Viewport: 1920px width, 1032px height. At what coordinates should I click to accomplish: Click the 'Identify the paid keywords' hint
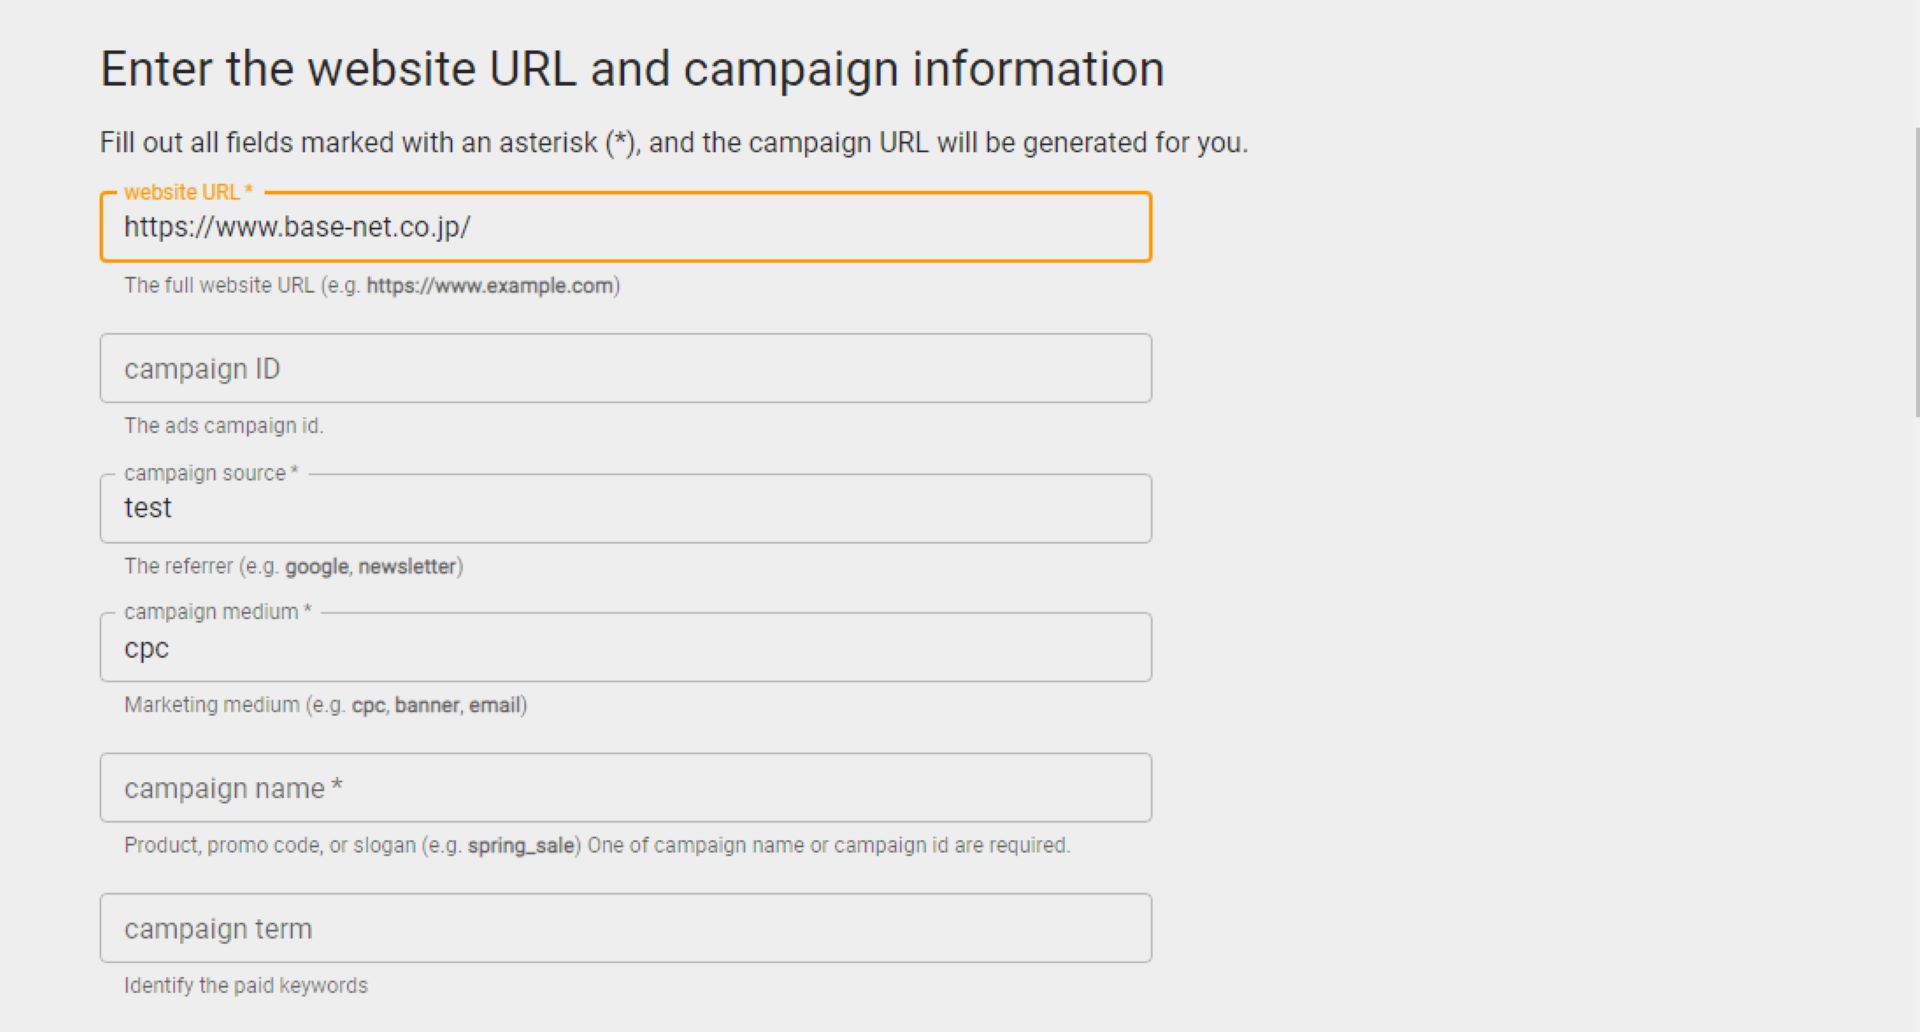[246, 986]
